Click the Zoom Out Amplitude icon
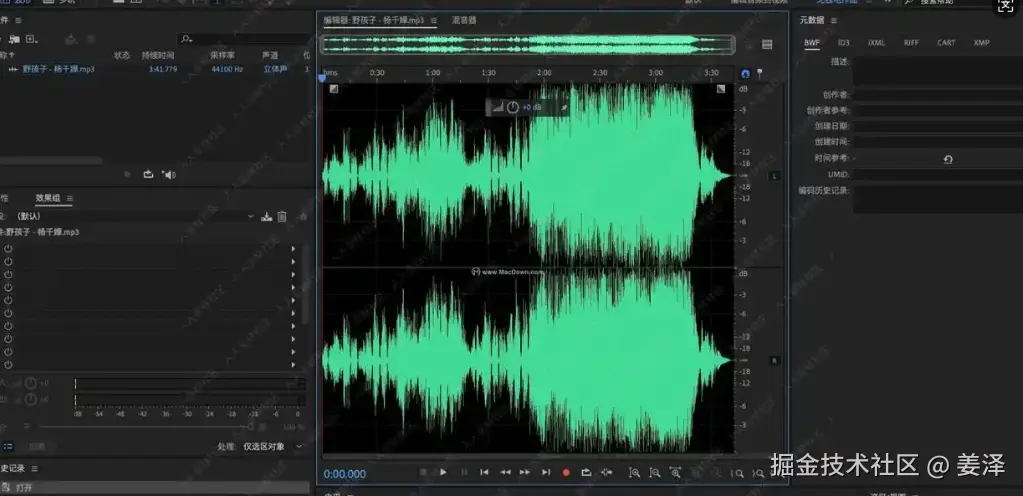1023x496 pixels. [655, 473]
